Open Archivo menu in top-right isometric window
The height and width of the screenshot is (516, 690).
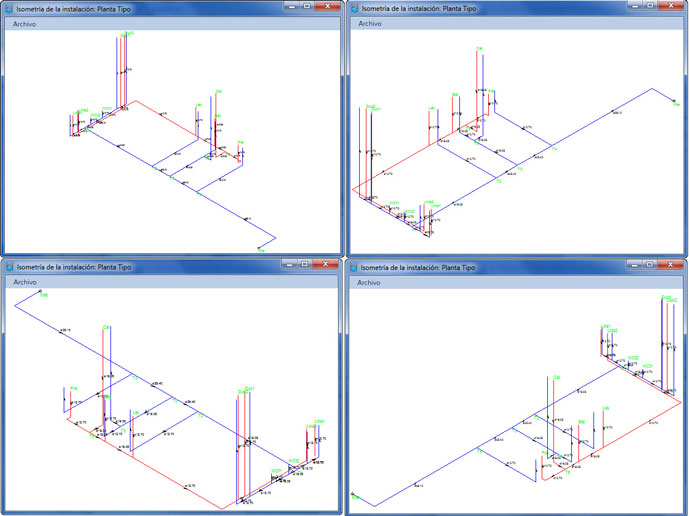(369, 23)
